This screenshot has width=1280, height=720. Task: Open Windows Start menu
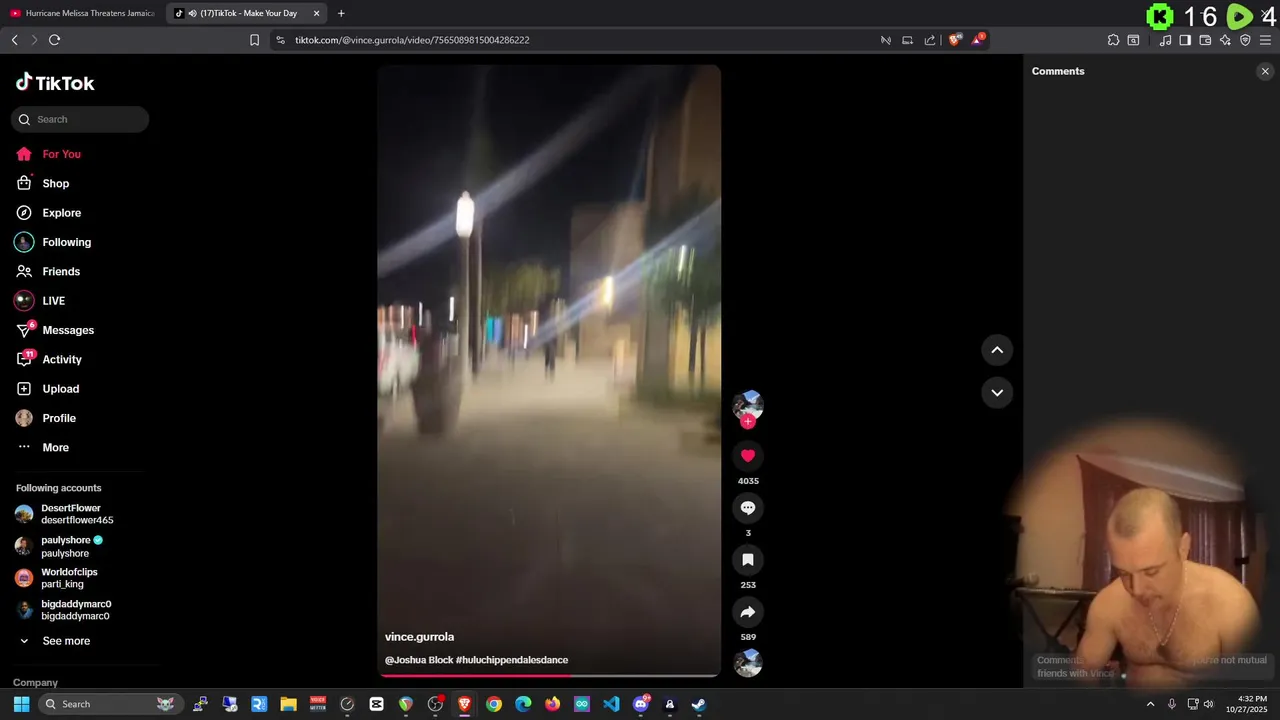point(21,704)
